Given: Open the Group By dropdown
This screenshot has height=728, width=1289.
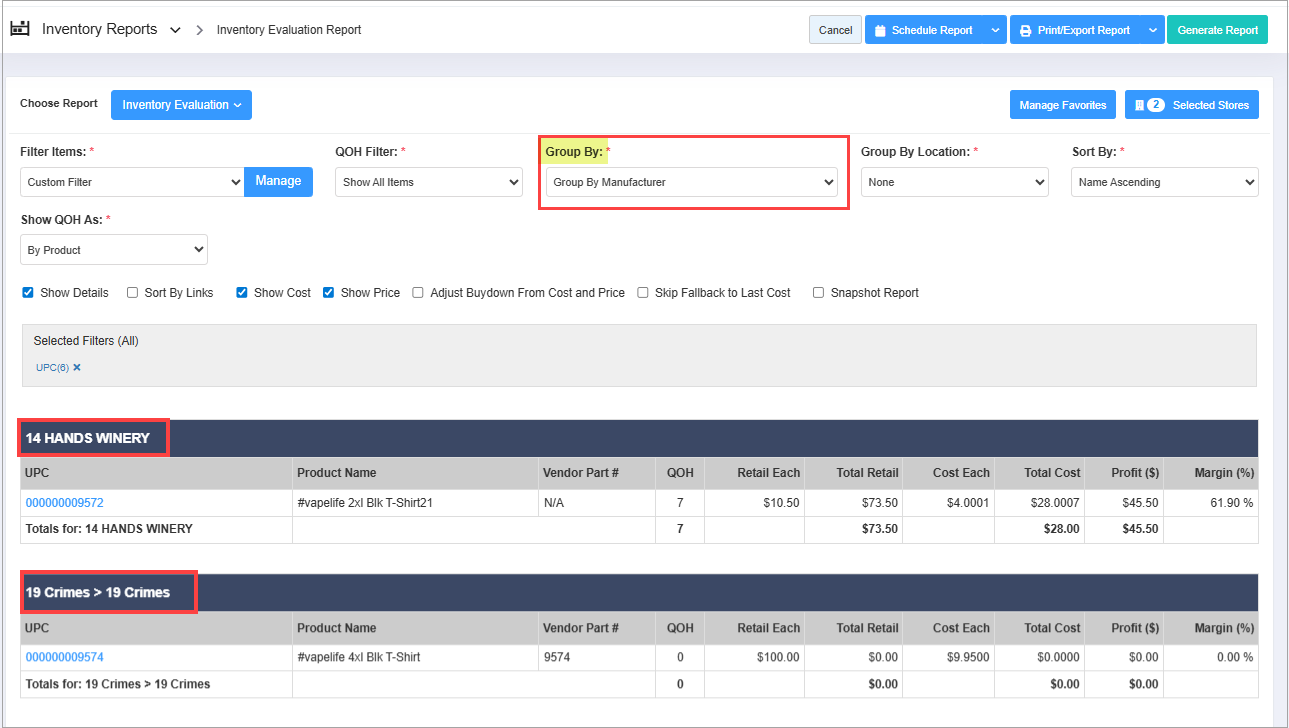Looking at the screenshot, I should point(693,182).
